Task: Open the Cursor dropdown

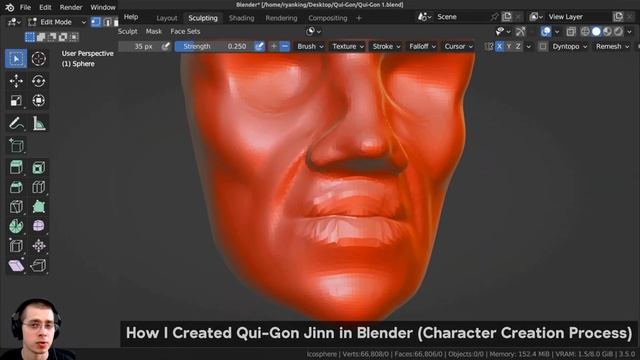Action: 458,47
